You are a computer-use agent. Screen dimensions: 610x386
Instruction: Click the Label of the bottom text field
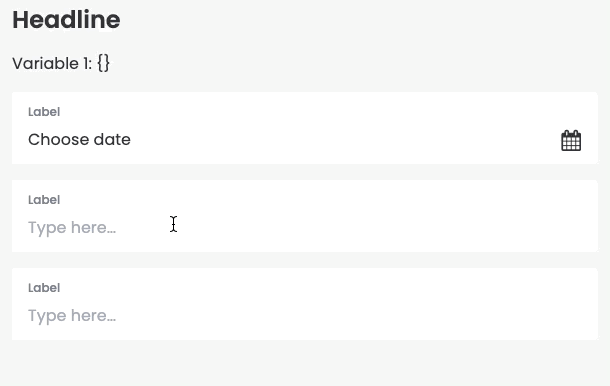(x=44, y=288)
